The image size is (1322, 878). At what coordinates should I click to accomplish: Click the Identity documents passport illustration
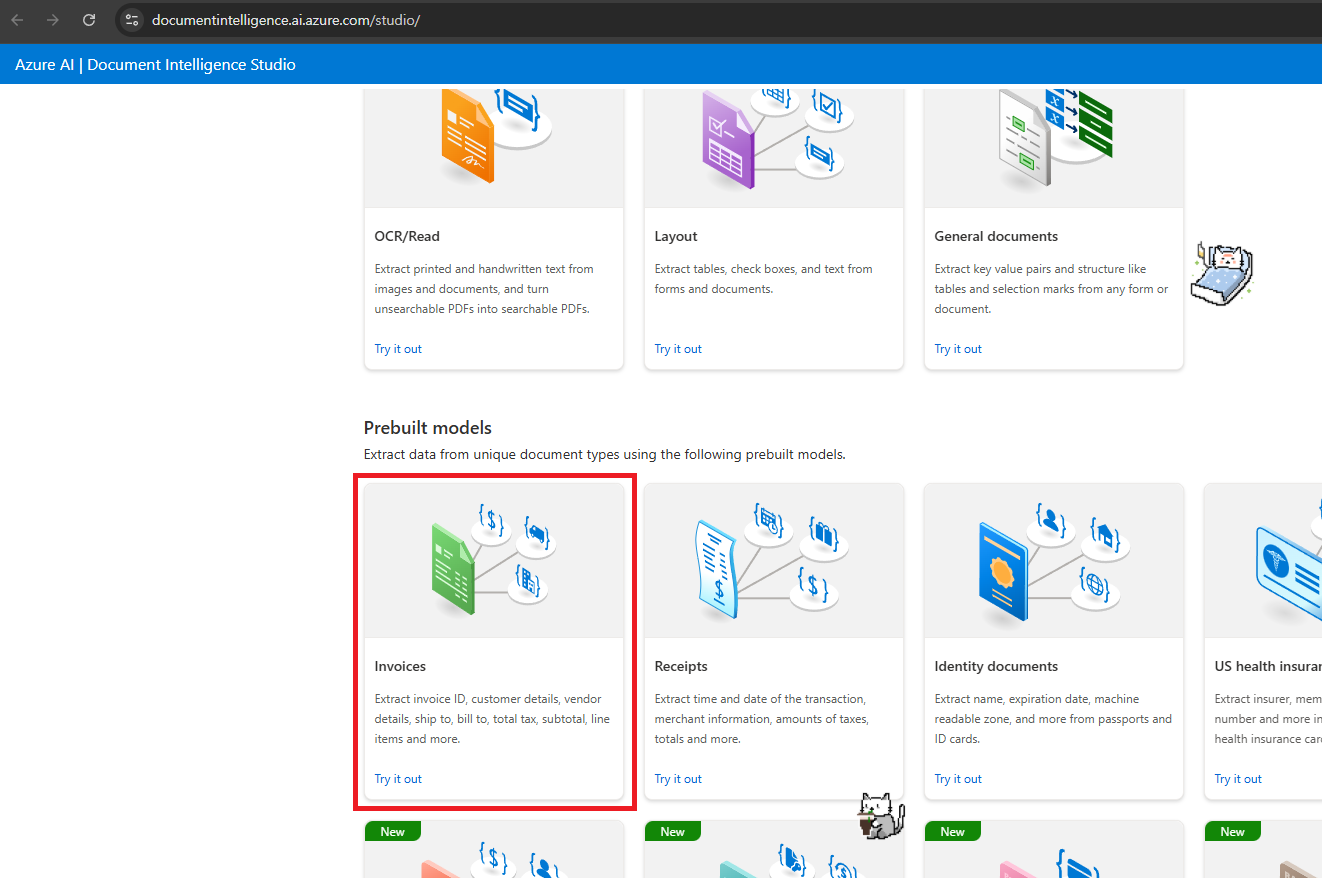pos(1053,560)
